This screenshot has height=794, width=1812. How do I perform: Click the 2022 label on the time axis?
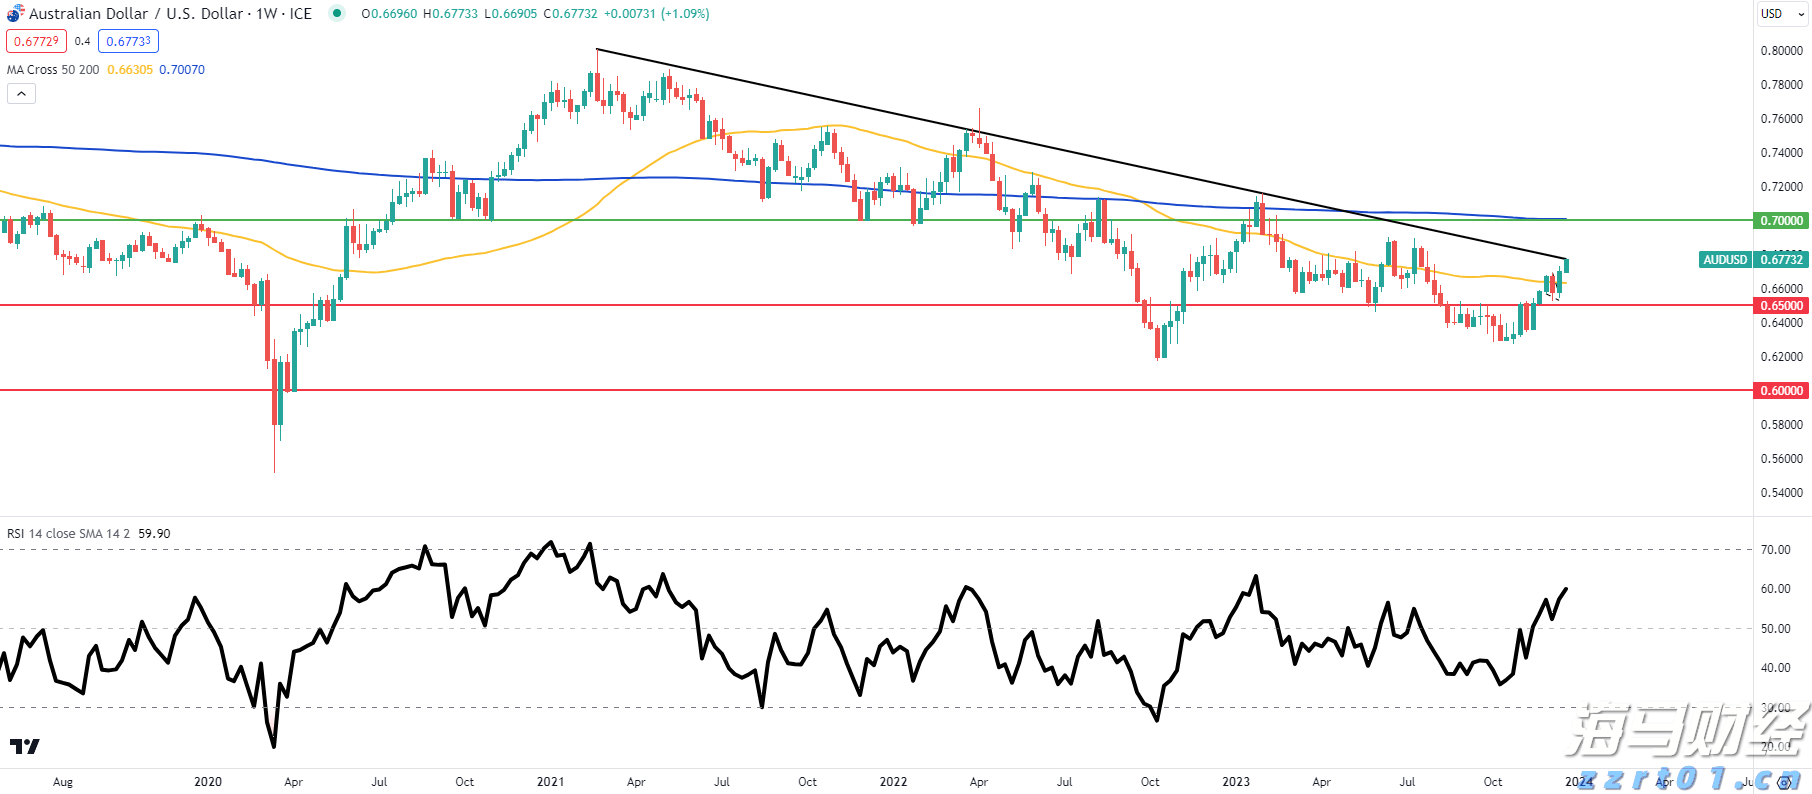click(x=893, y=782)
